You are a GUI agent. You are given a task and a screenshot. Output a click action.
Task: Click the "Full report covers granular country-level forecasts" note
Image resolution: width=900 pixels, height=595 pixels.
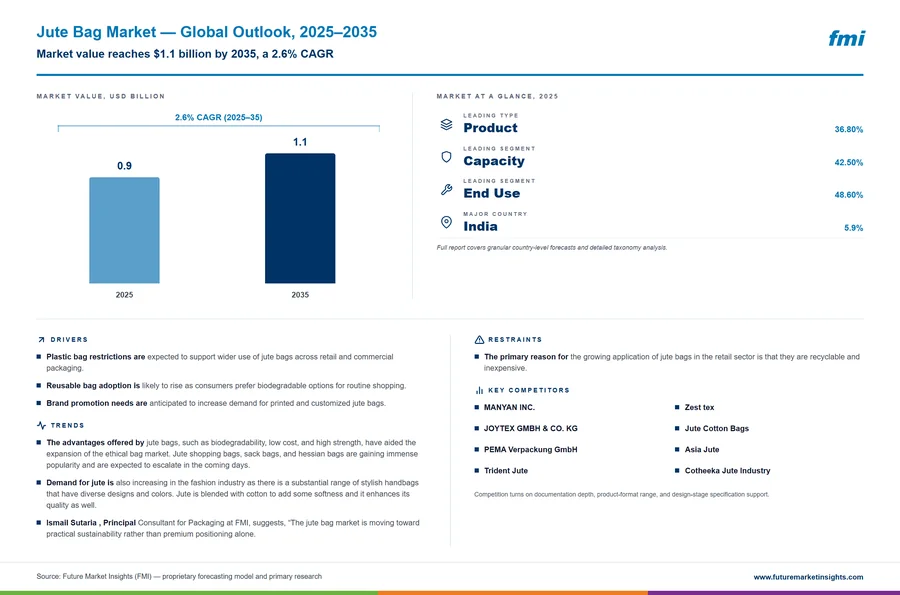click(552, 248)
